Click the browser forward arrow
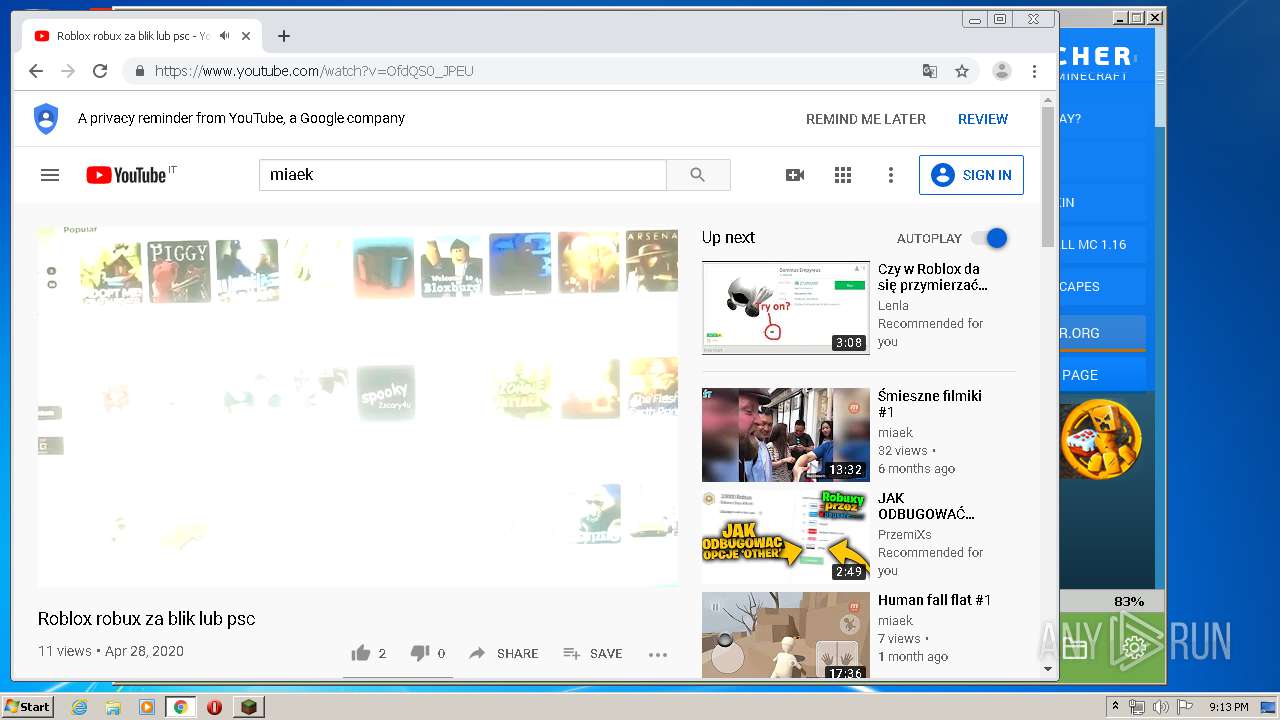This screenshot has width=1280, height=720. tap(68, 71)
